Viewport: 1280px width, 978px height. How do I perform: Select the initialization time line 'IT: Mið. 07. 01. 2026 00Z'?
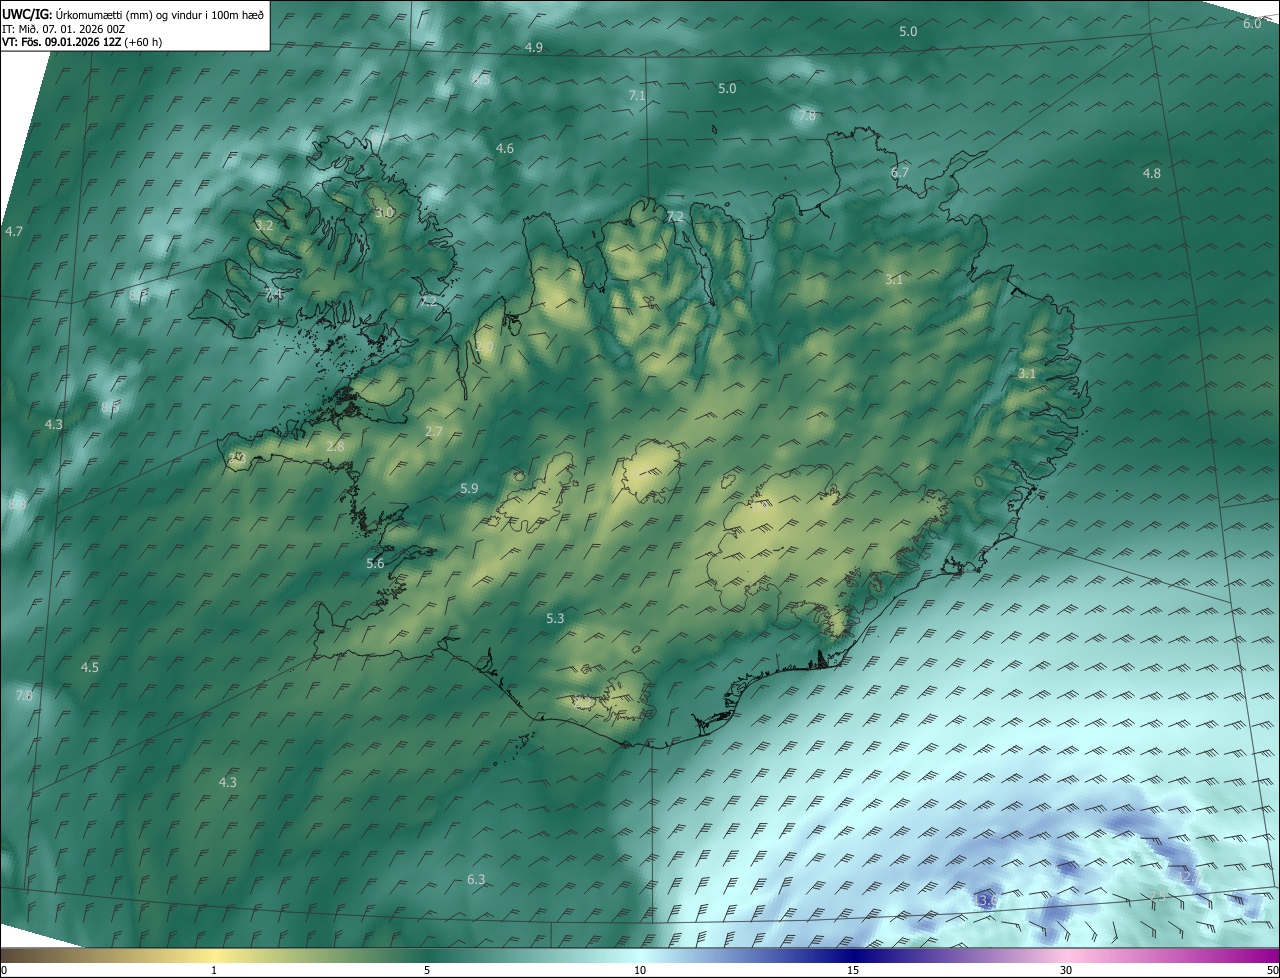click(63, 28)
